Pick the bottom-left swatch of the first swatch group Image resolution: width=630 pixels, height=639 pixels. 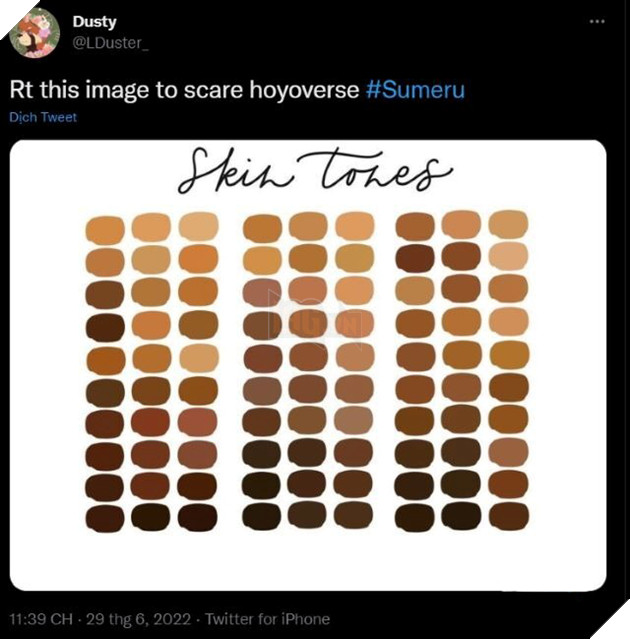[105, 518]
